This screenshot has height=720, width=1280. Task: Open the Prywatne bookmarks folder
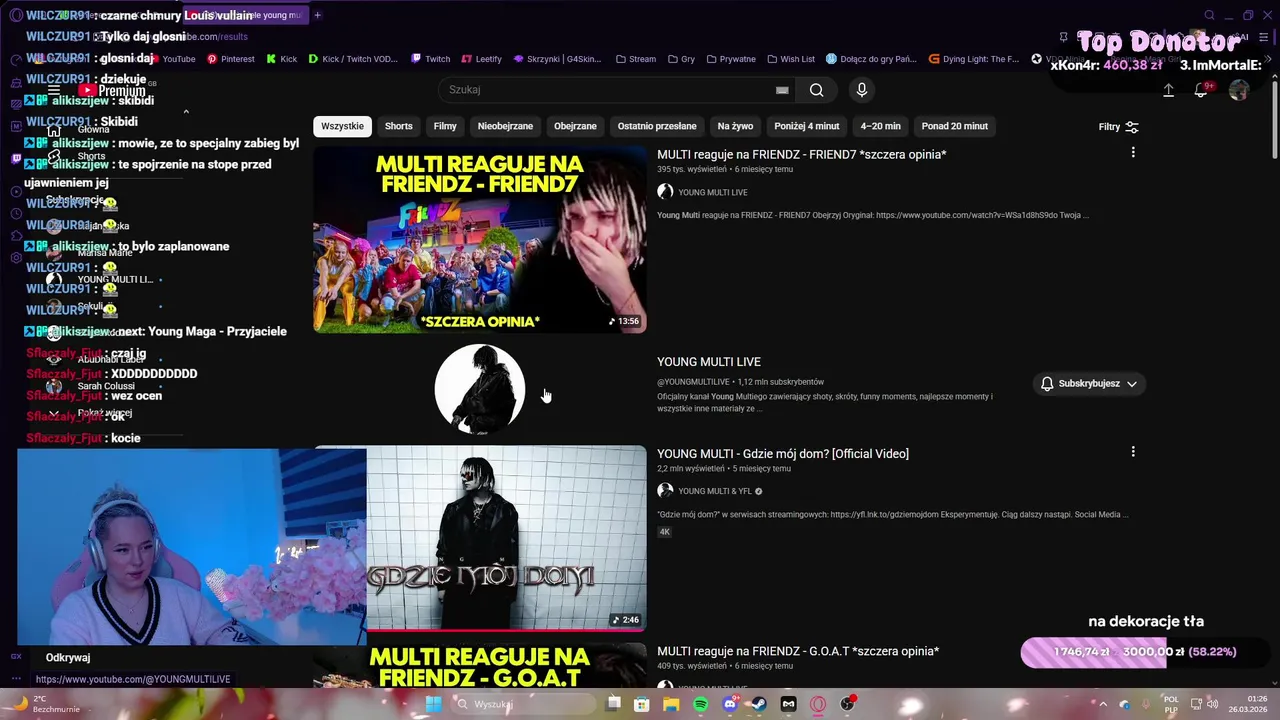click(730, 59)
